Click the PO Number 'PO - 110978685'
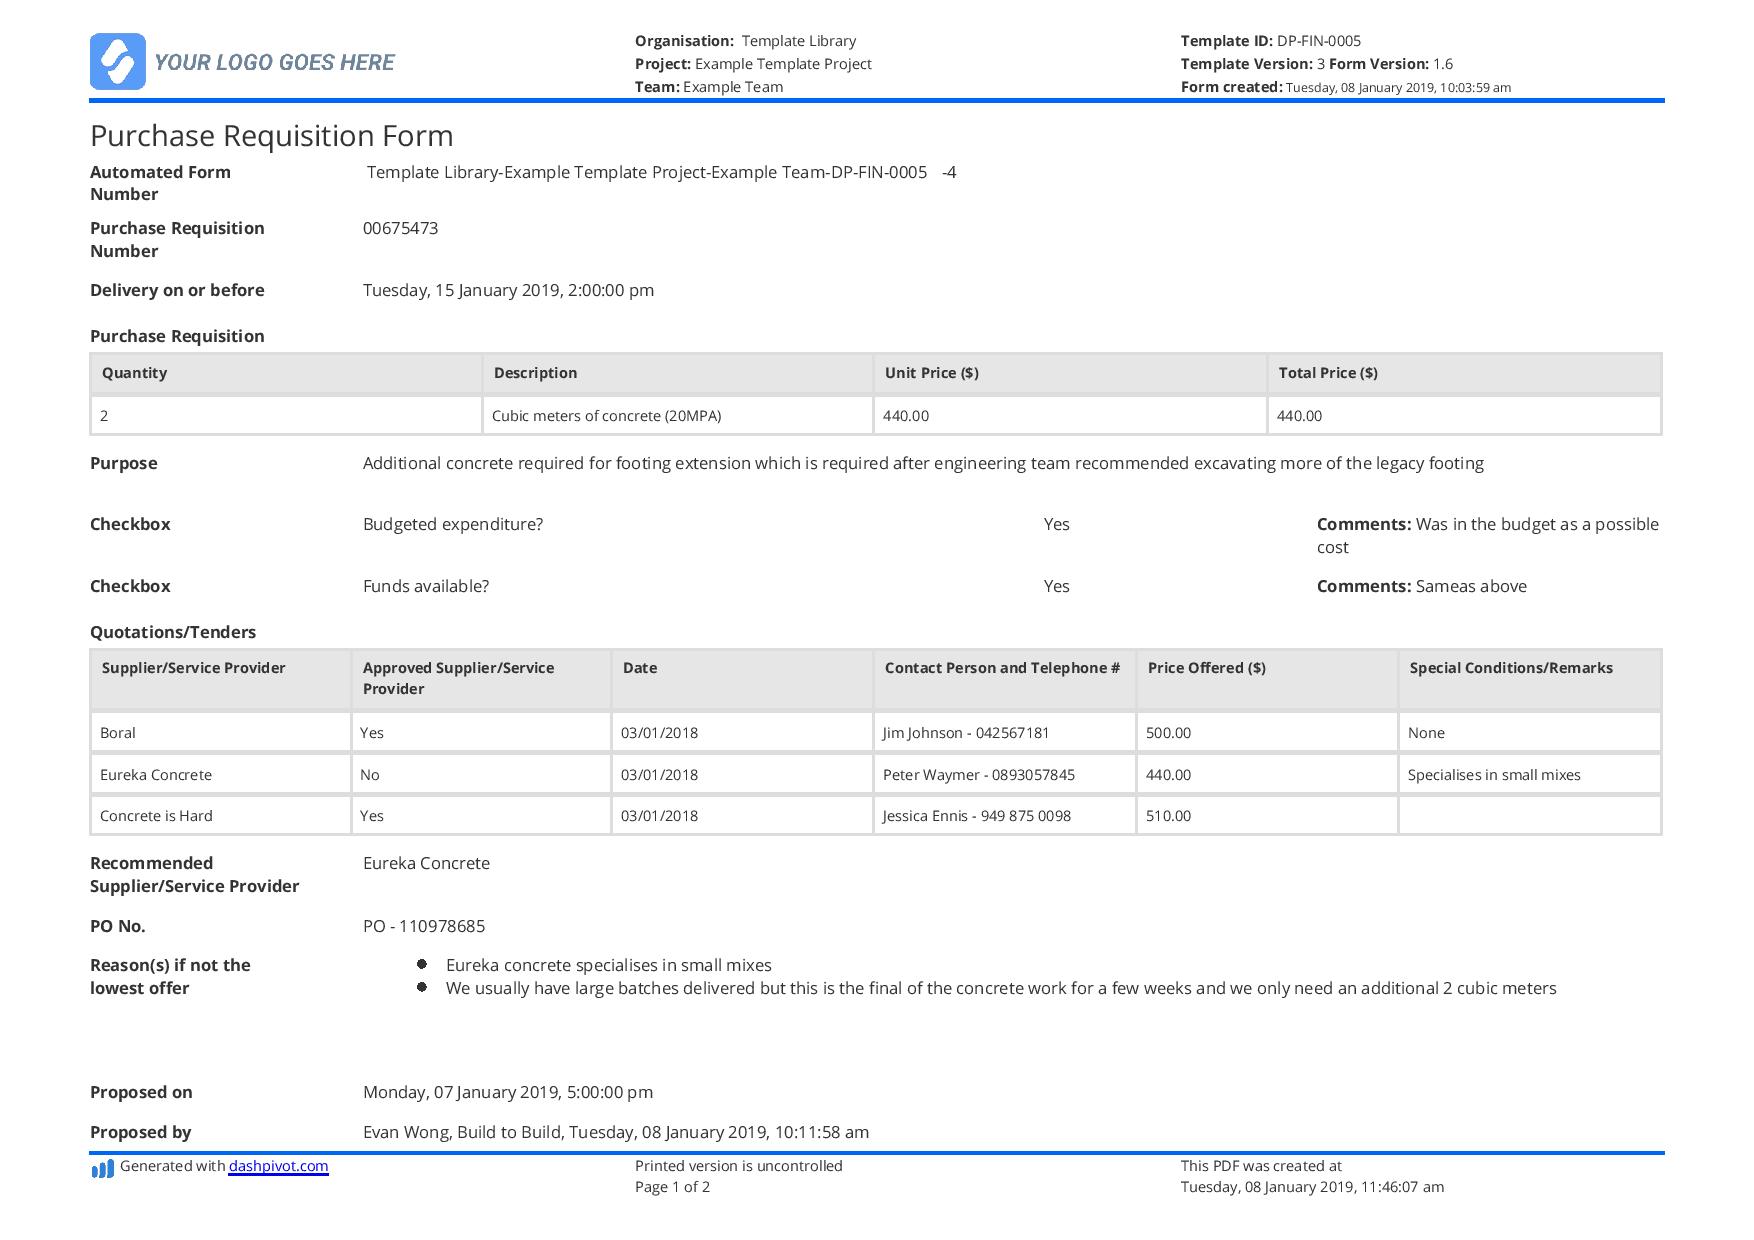The height and width of the screenshot is (1240, 1754). click(425, 926)
